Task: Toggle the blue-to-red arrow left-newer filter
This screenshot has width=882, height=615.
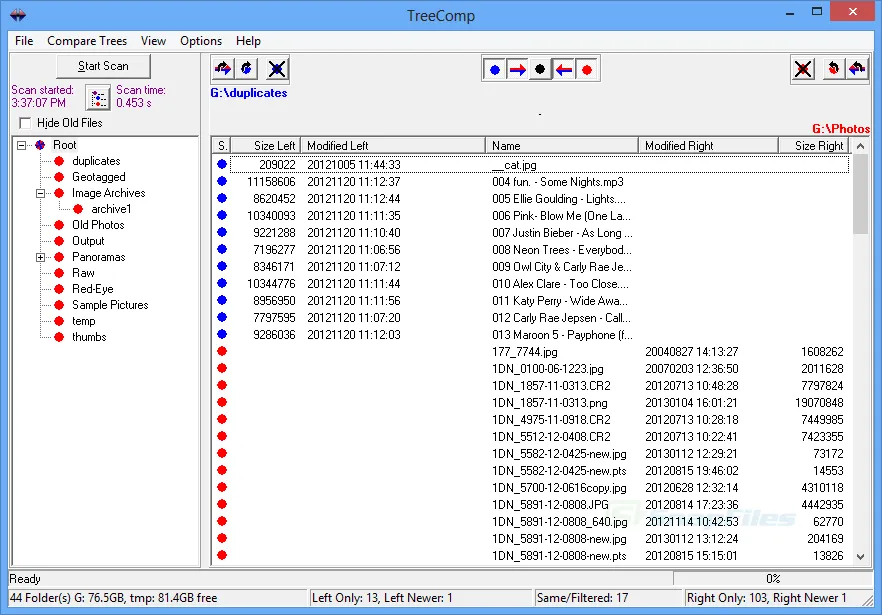Action: click(x=517, y=70)
